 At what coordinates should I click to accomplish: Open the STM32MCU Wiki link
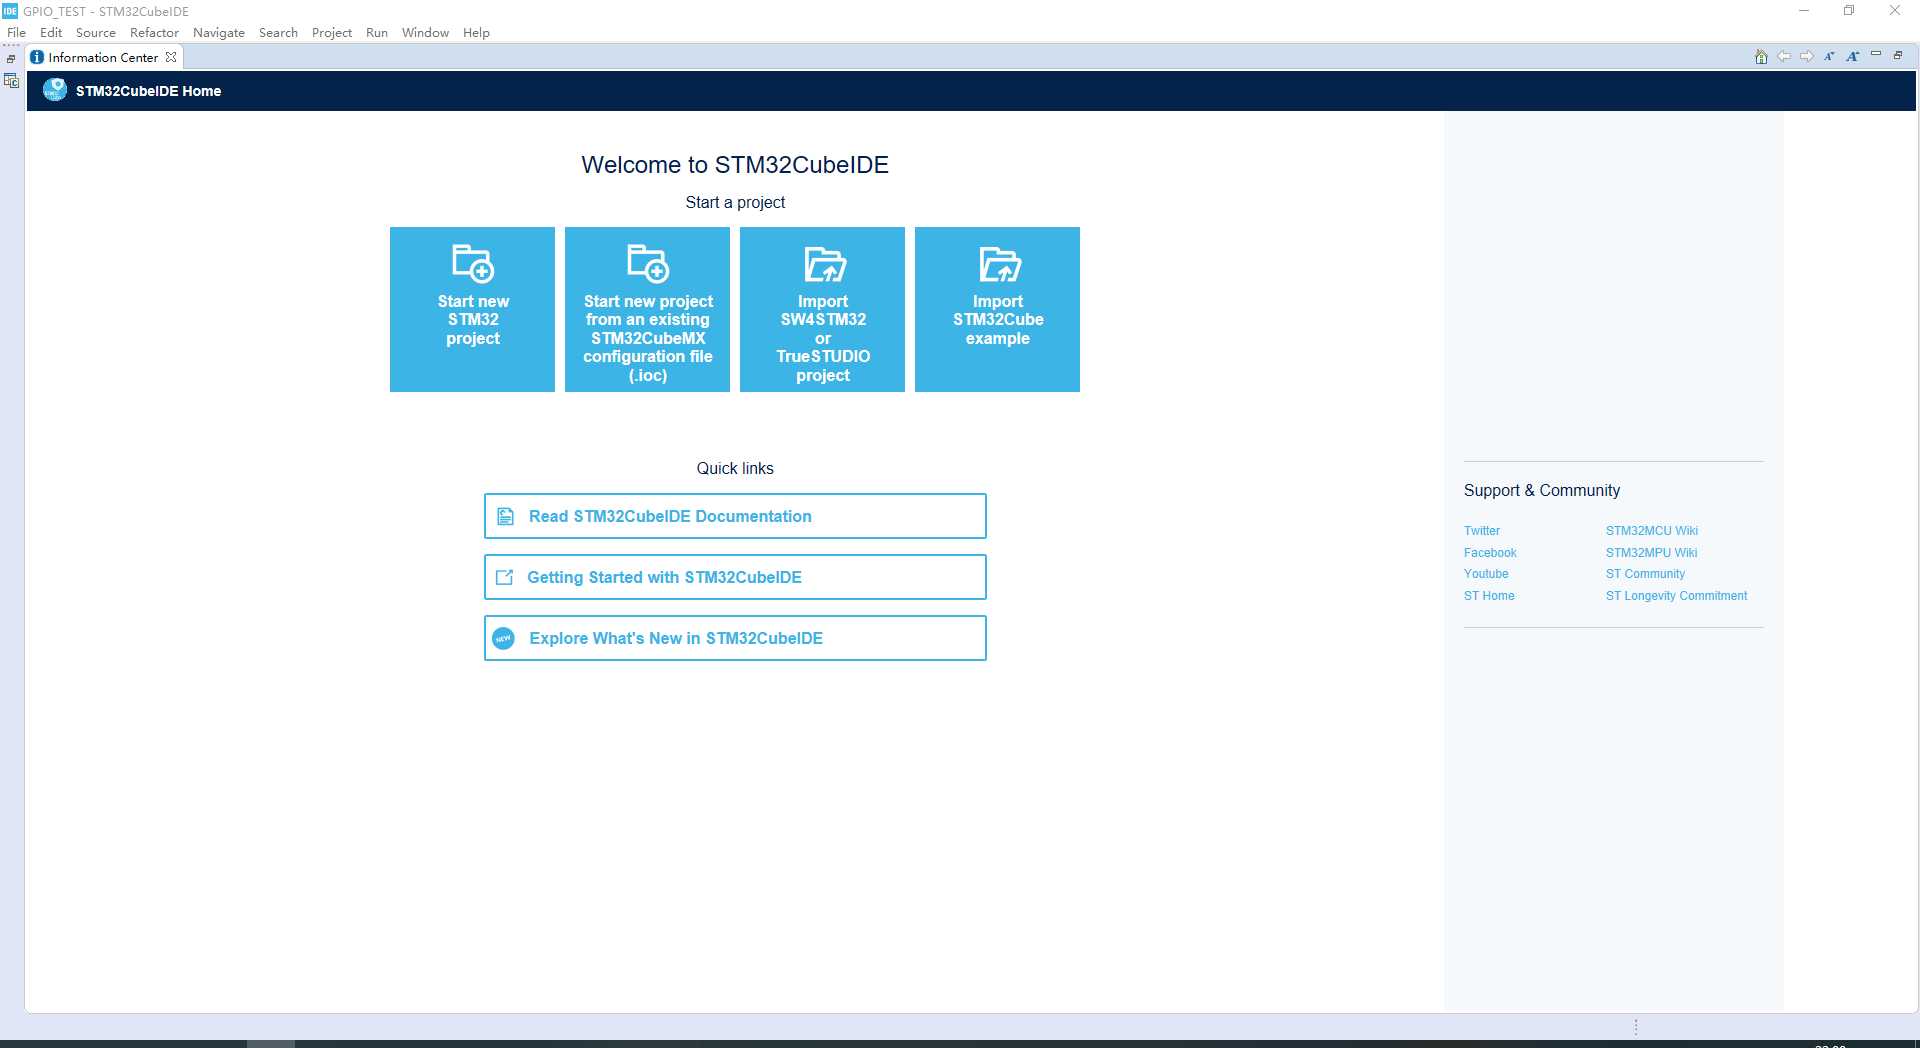[x=1652, y=531]
